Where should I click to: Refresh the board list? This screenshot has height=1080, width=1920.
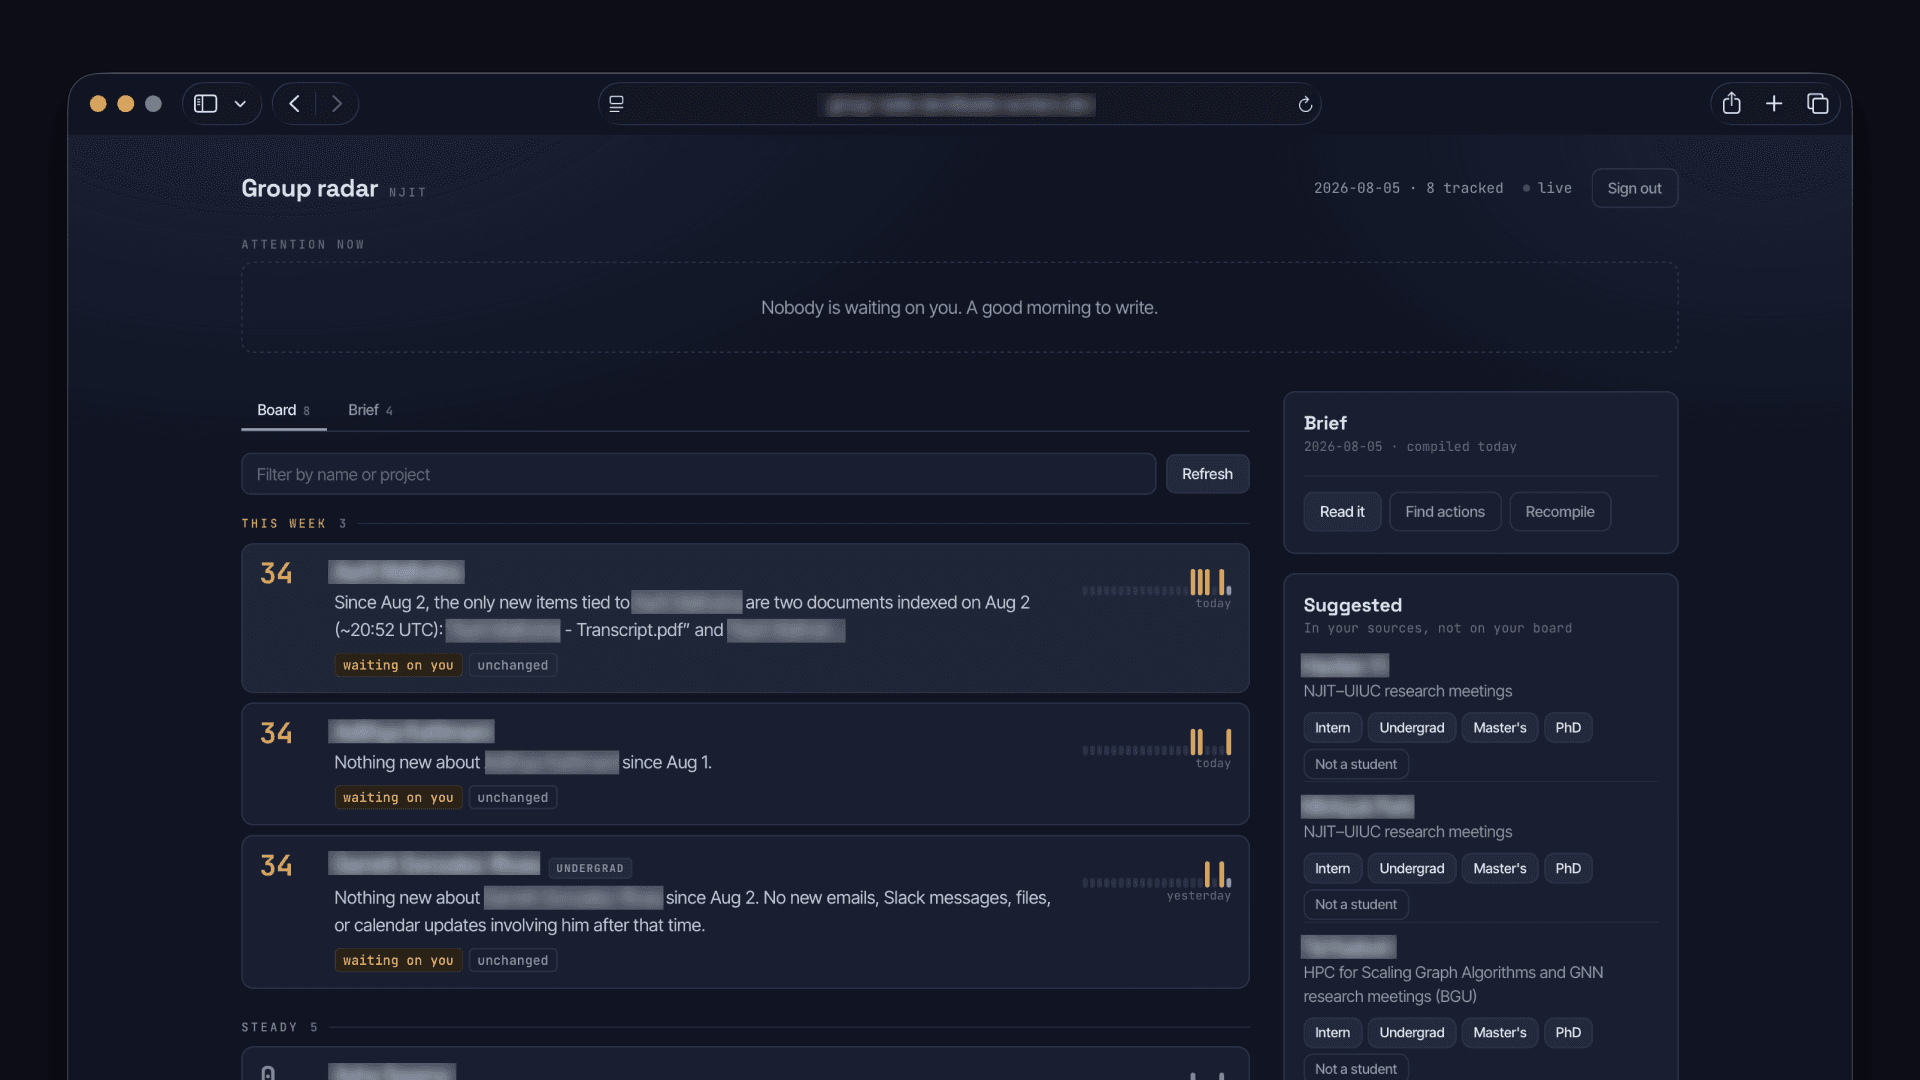tap(1207, 474)
